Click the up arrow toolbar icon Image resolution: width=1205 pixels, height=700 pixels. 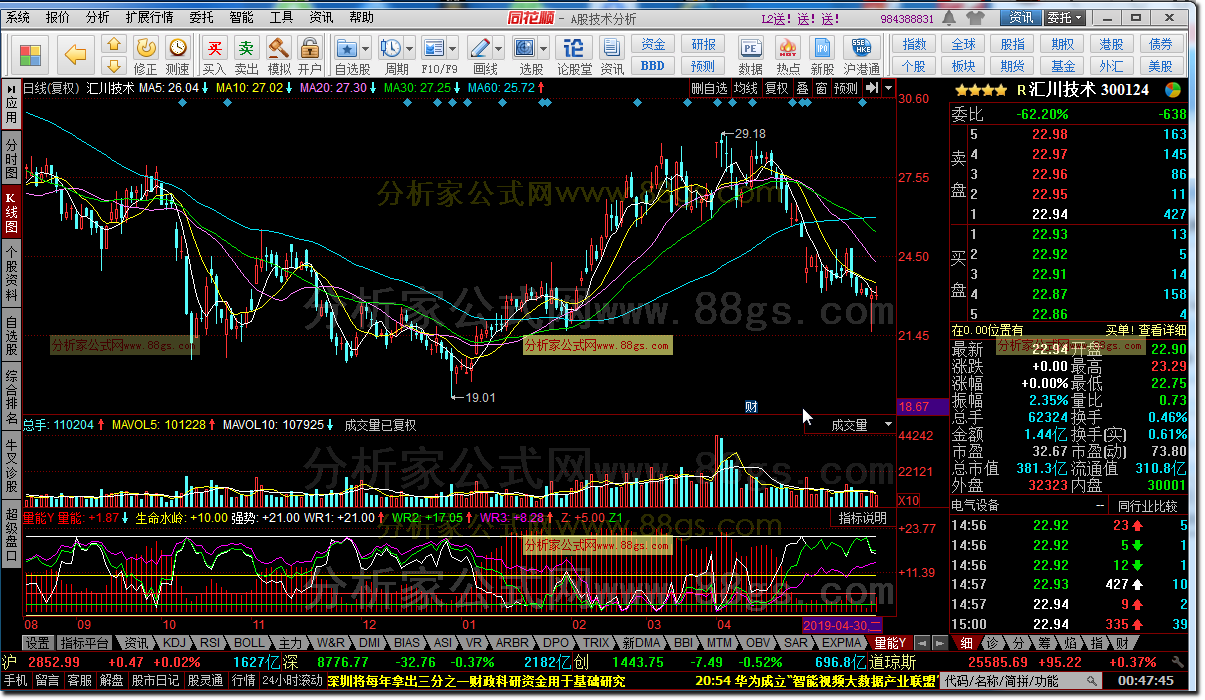[x=114, y=44]
